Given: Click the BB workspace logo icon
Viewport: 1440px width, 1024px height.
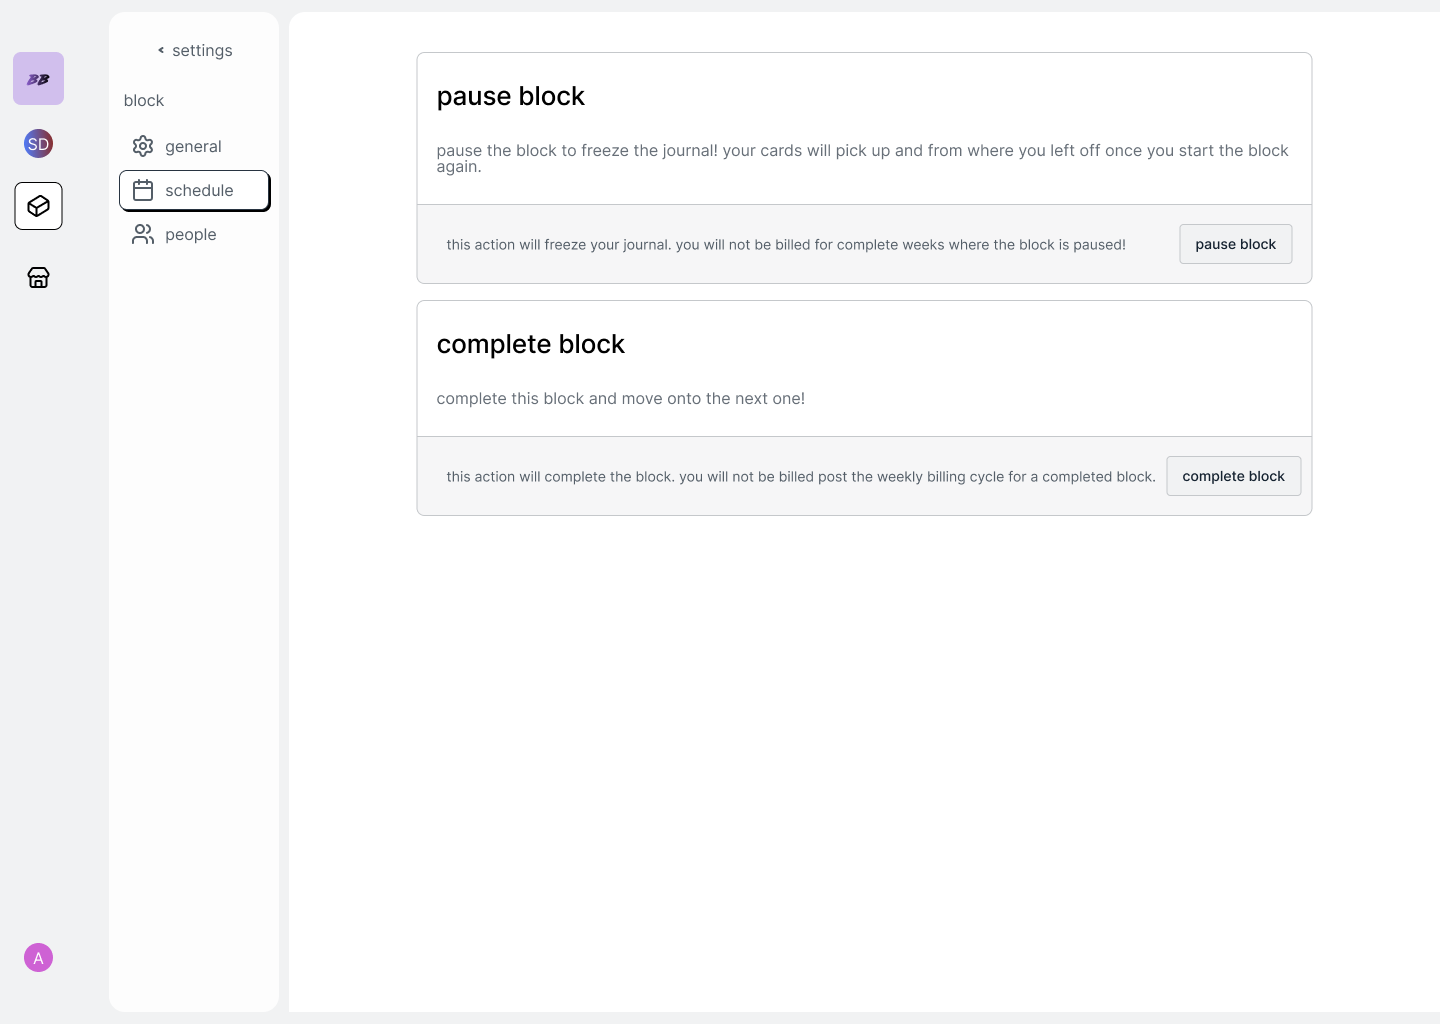Looking at the screenshot, I should [38, 79].
